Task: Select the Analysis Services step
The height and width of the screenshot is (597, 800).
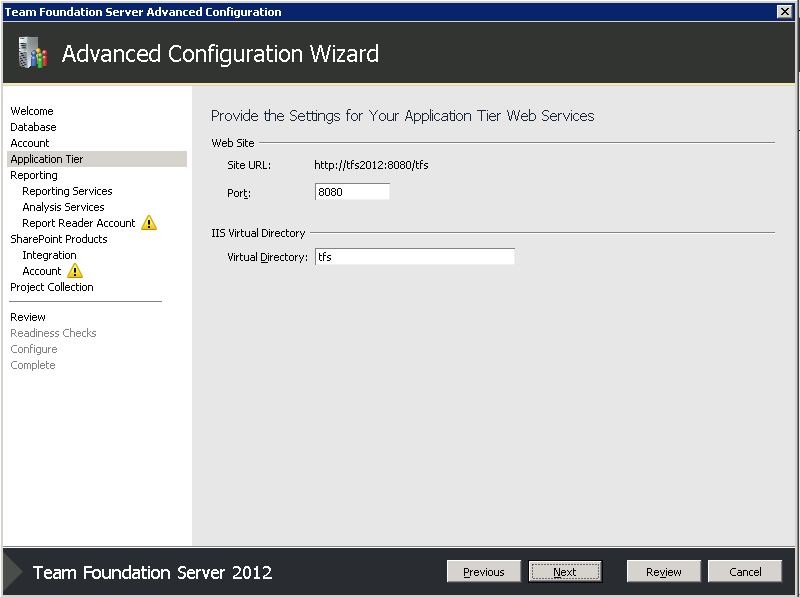Action: point(64,206)
